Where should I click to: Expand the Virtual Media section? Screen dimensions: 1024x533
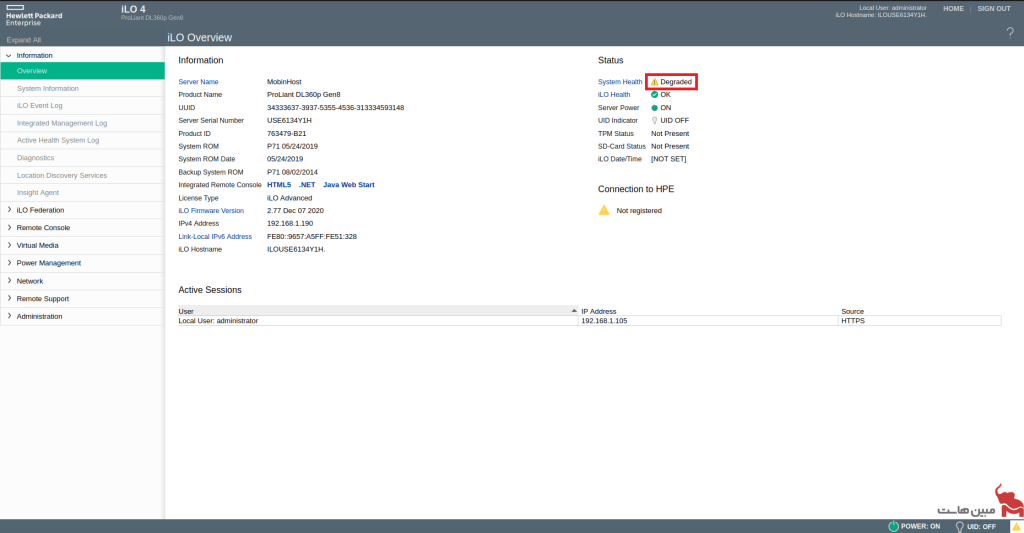tap(9, 245)
